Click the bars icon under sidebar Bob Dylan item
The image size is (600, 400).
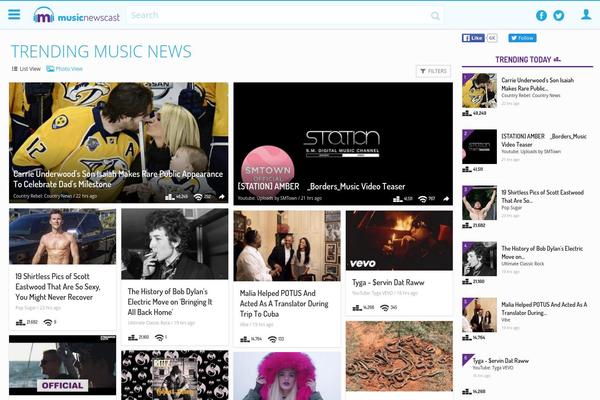[466, 282]
